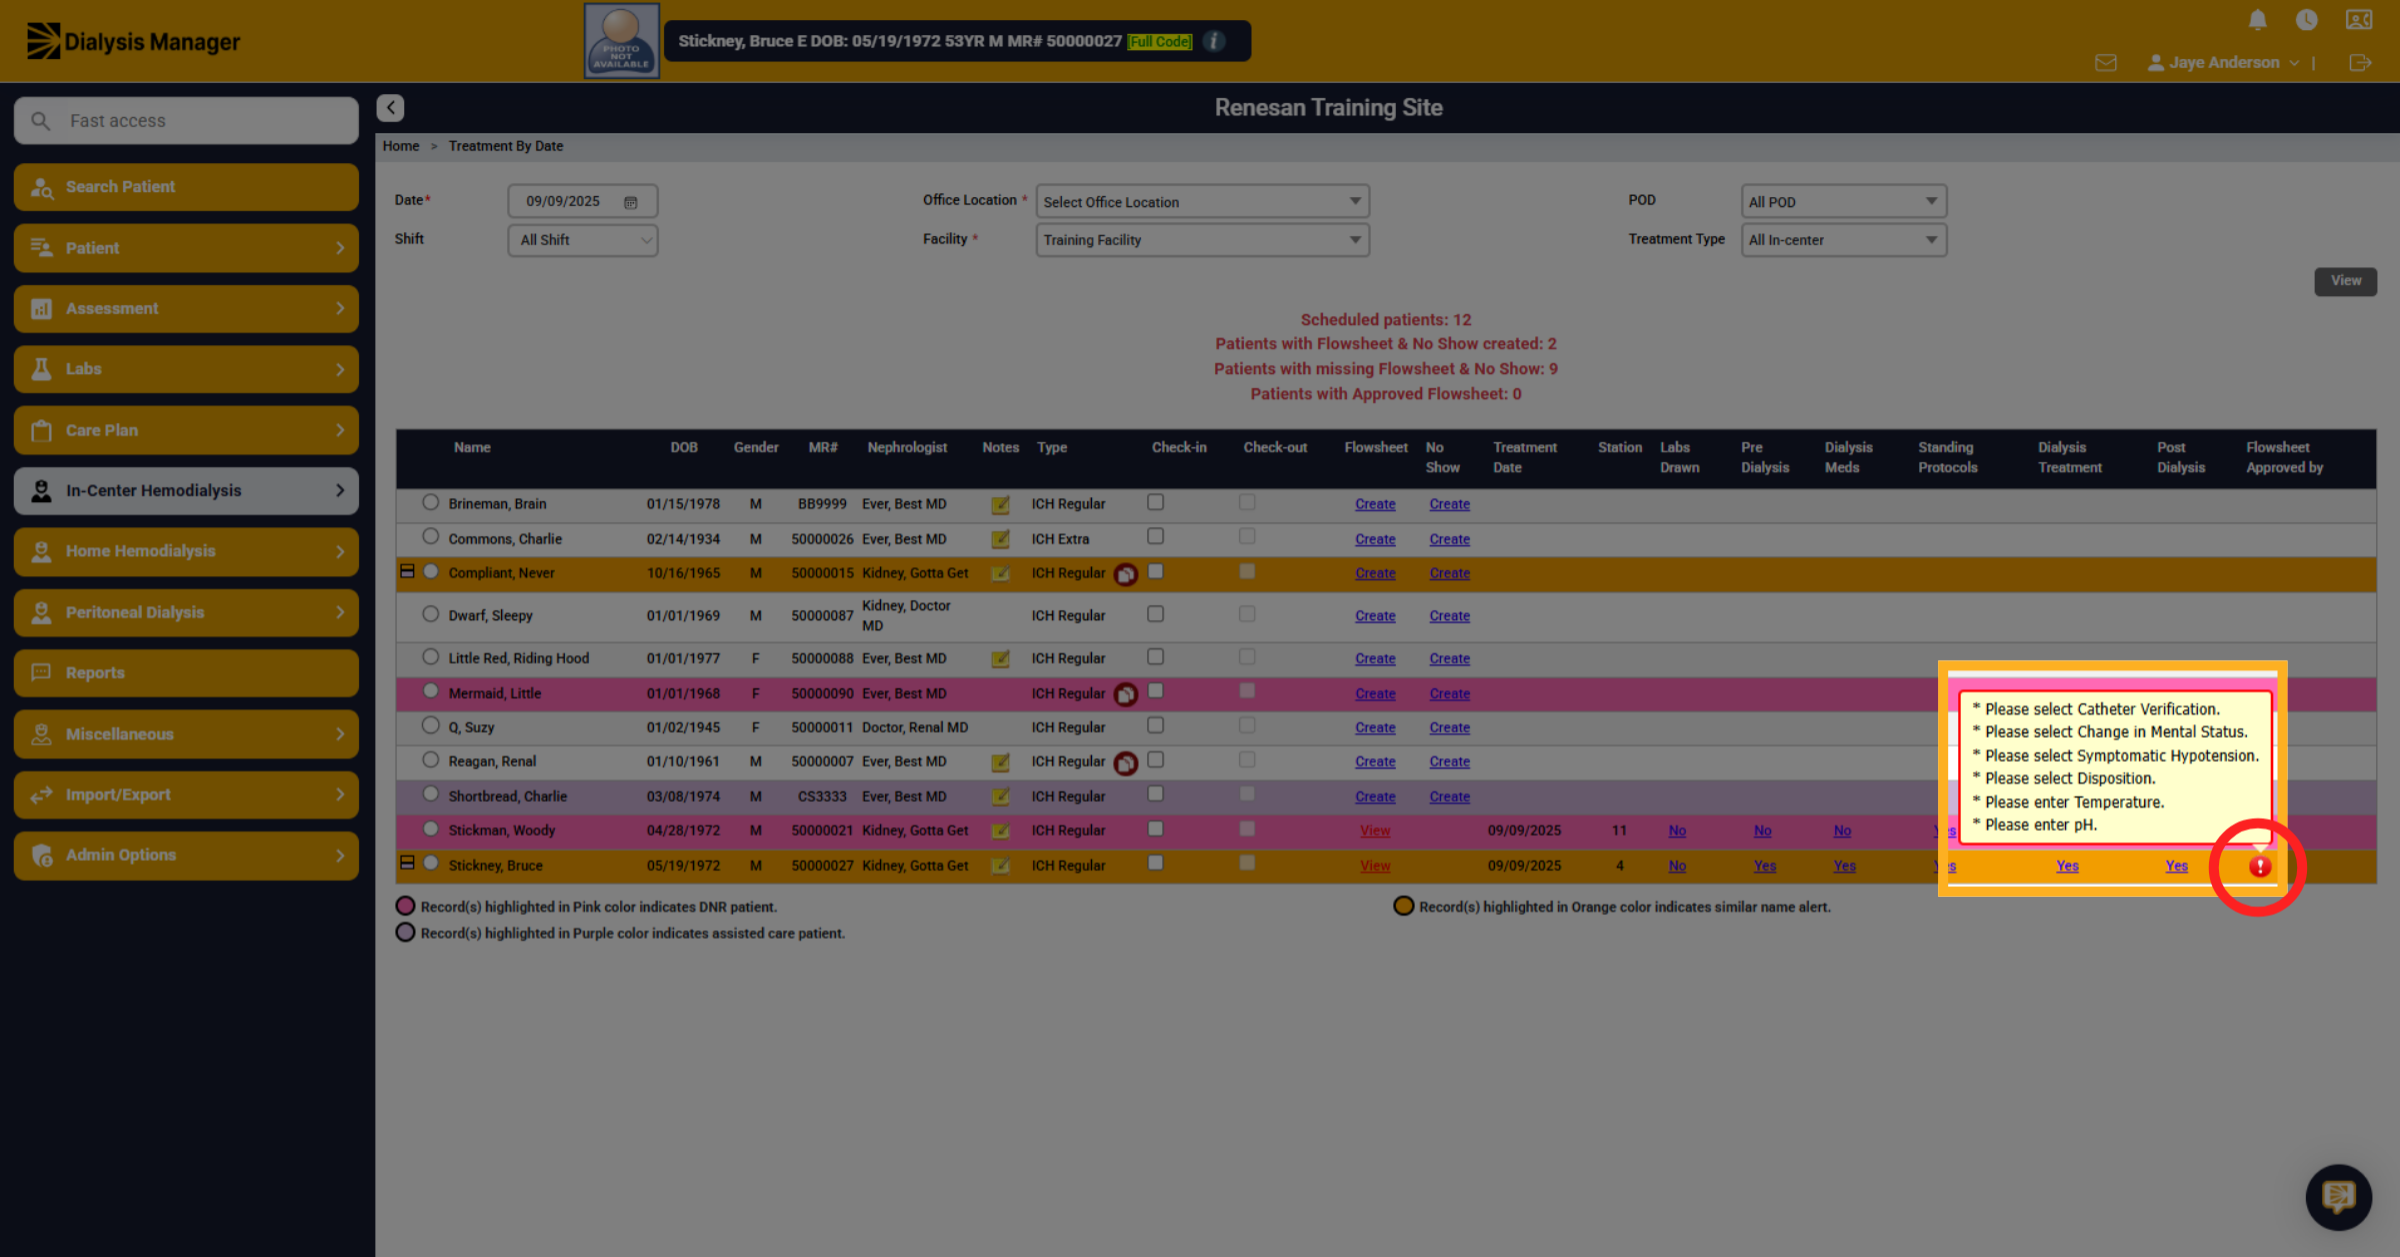Click the logout icon
This screenshot has width=2400, height=1257.
pyautogui.click(x=2360, y=63)
